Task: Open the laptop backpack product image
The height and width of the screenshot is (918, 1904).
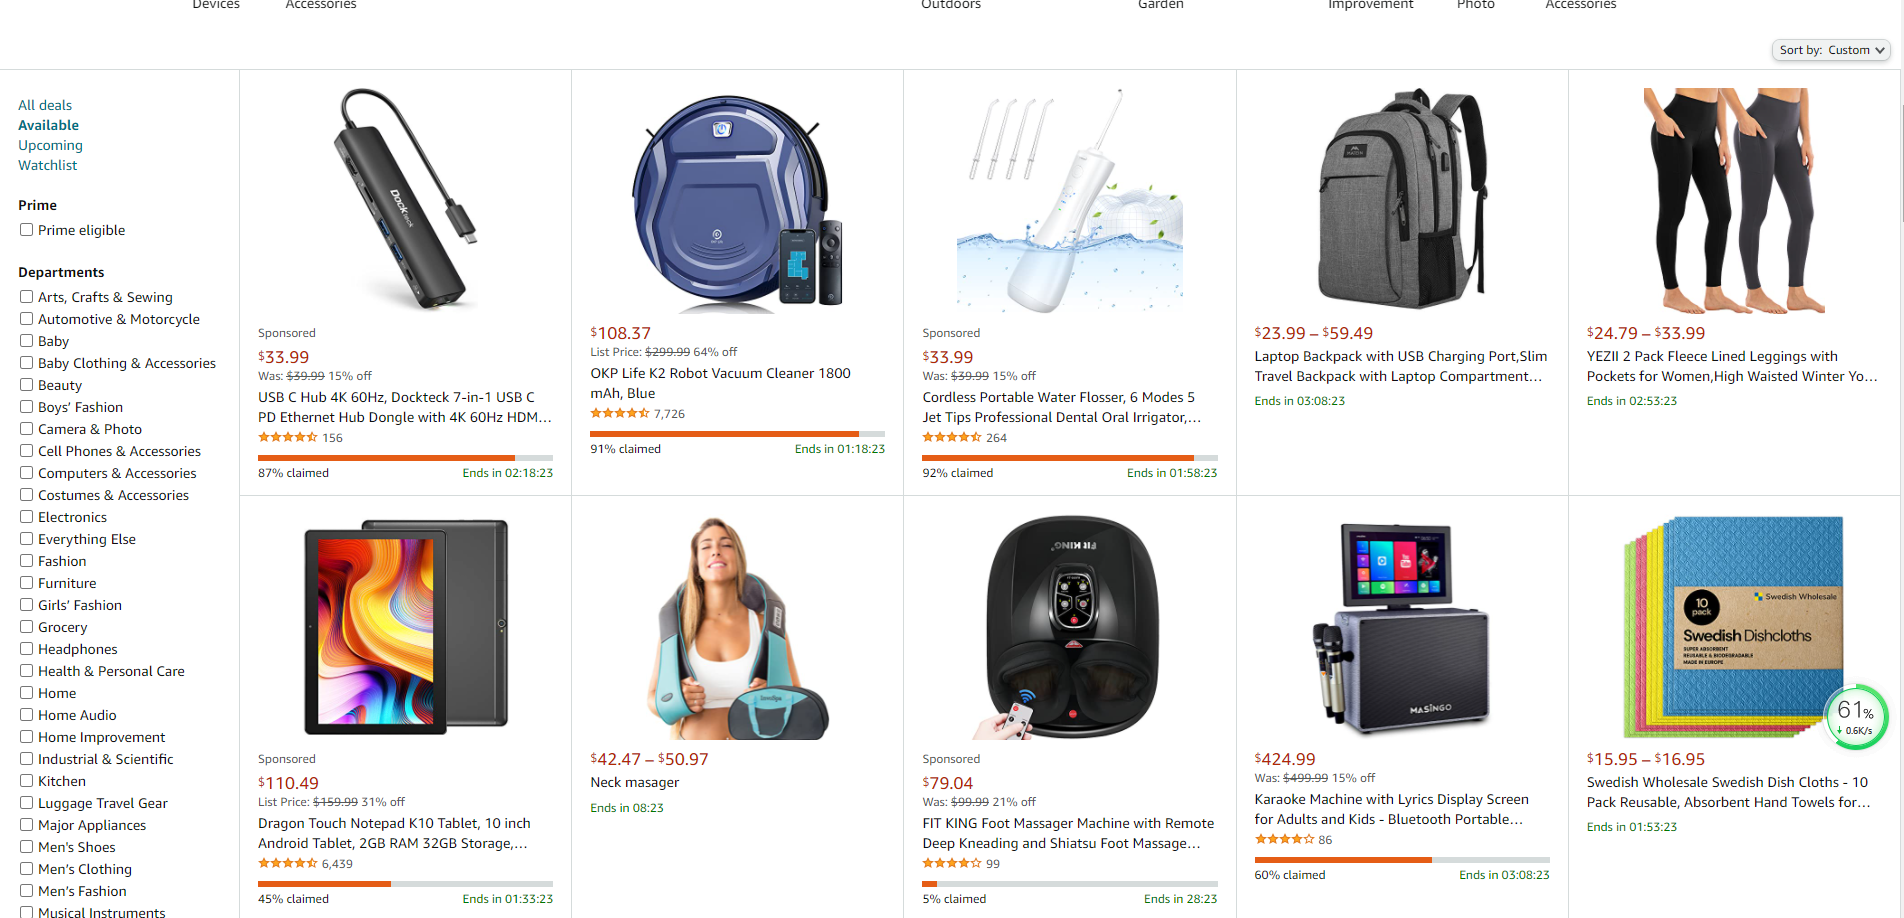Action: (x=1402, y=200)
